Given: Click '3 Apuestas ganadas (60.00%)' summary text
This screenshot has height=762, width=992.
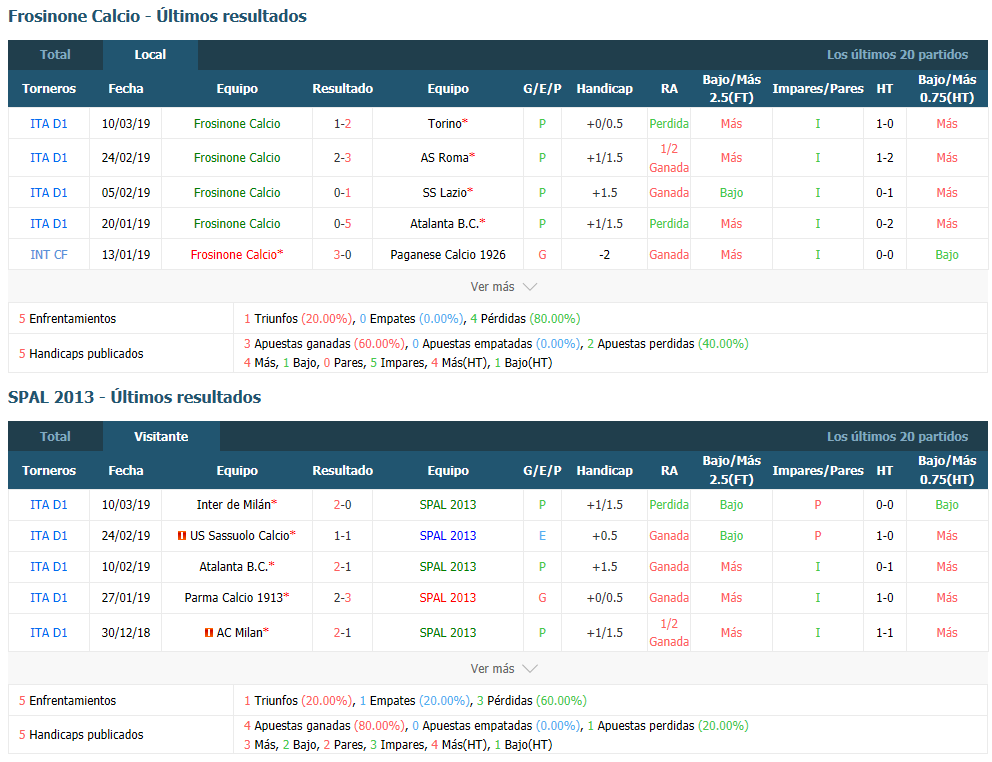Looking at the screenshot, I should click(325, 344).
